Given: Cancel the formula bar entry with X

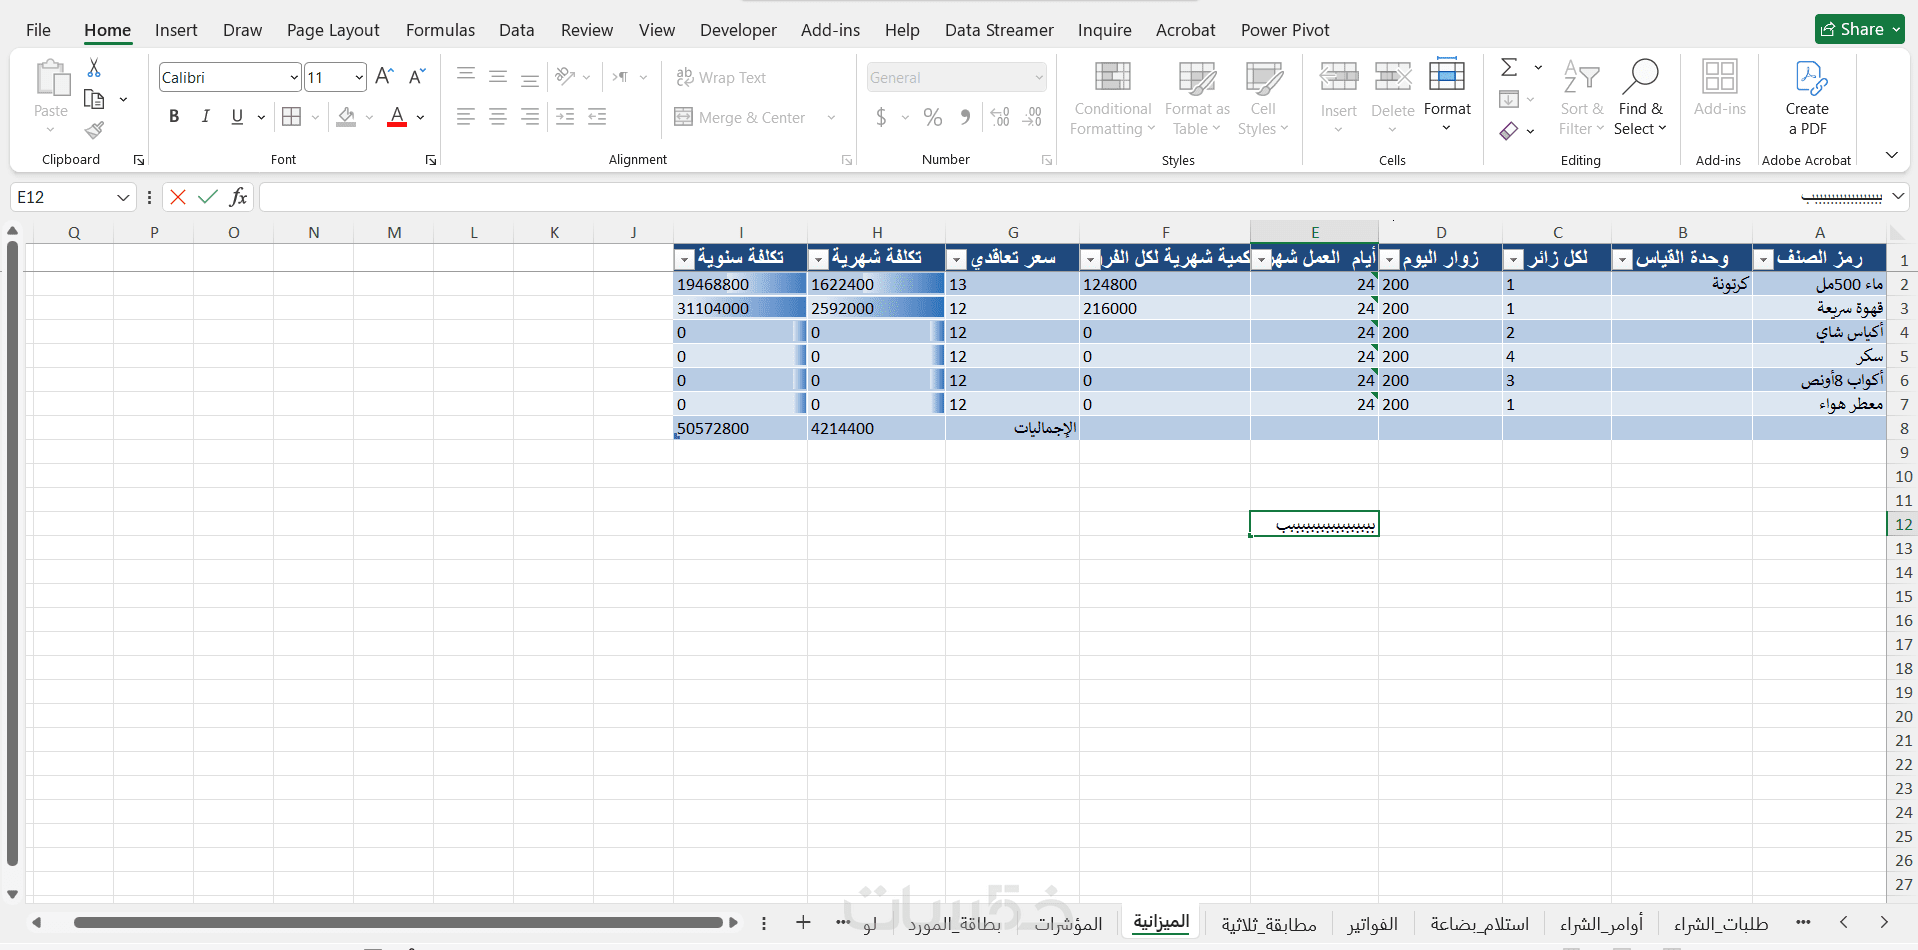Looking at the screenshot, I should coord(178,197).
